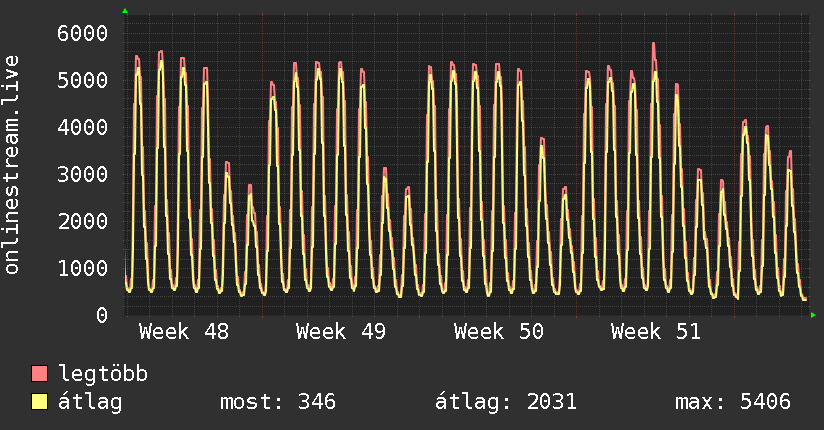This screenshot has width=824, height=430.
Task: Click the 1000 y-axis label
Action: coord(83,268)
